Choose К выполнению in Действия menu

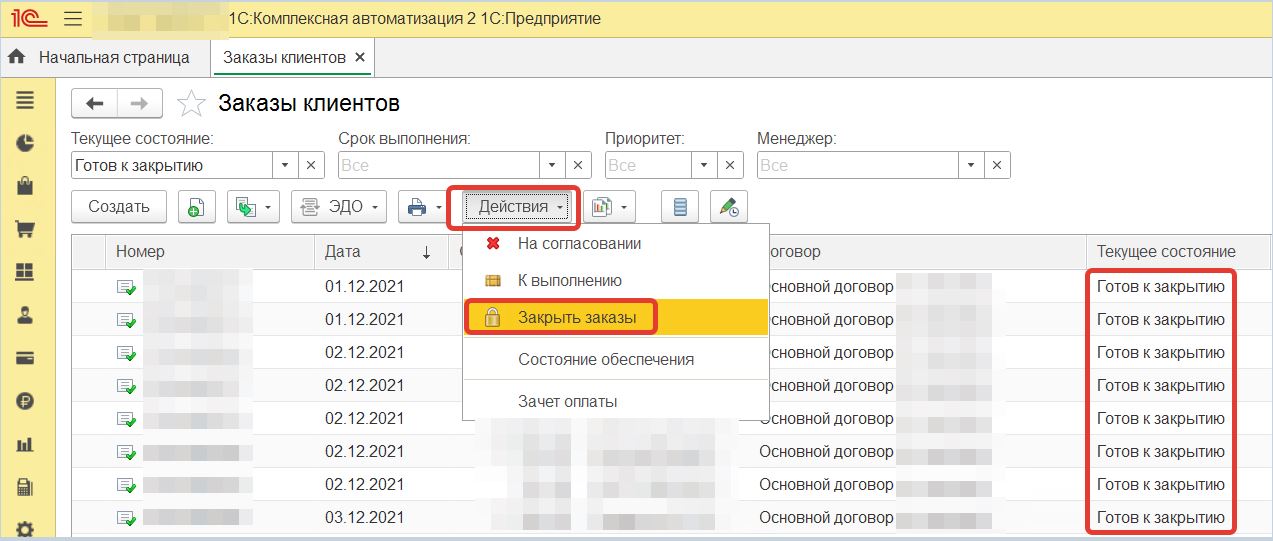(x=569, y=281)
